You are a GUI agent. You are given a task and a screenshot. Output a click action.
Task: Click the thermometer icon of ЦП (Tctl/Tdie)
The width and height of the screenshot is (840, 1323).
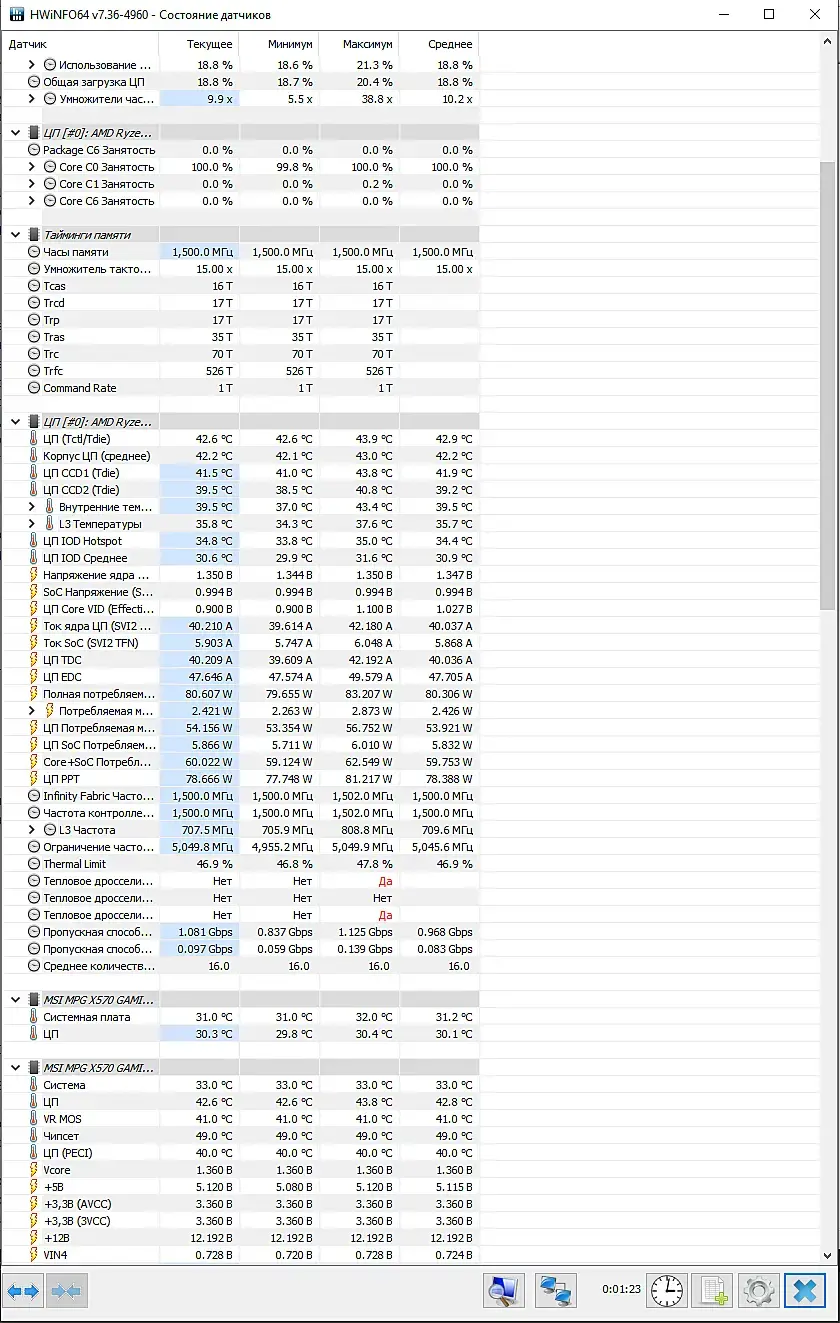point(34,439)
